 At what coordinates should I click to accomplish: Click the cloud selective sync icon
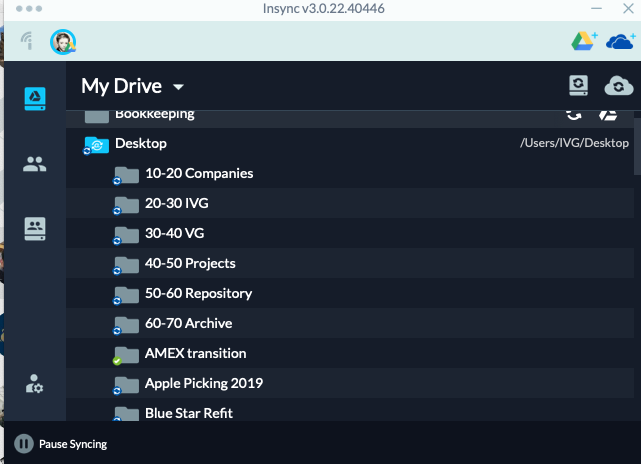click(619, 85)
